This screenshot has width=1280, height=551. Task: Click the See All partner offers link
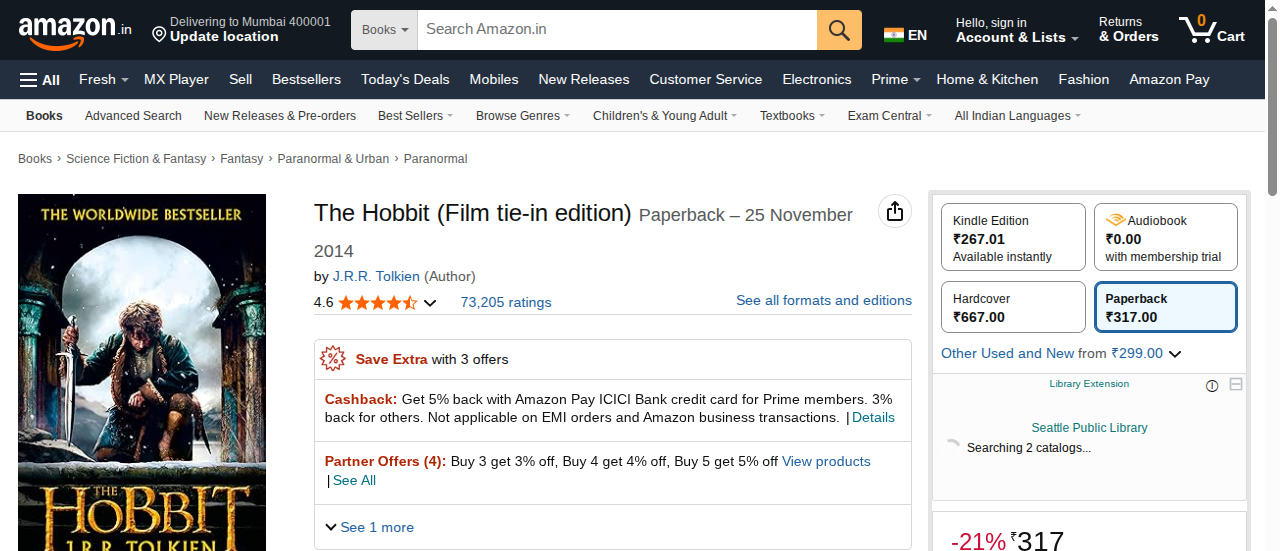(x=354, y=480)
